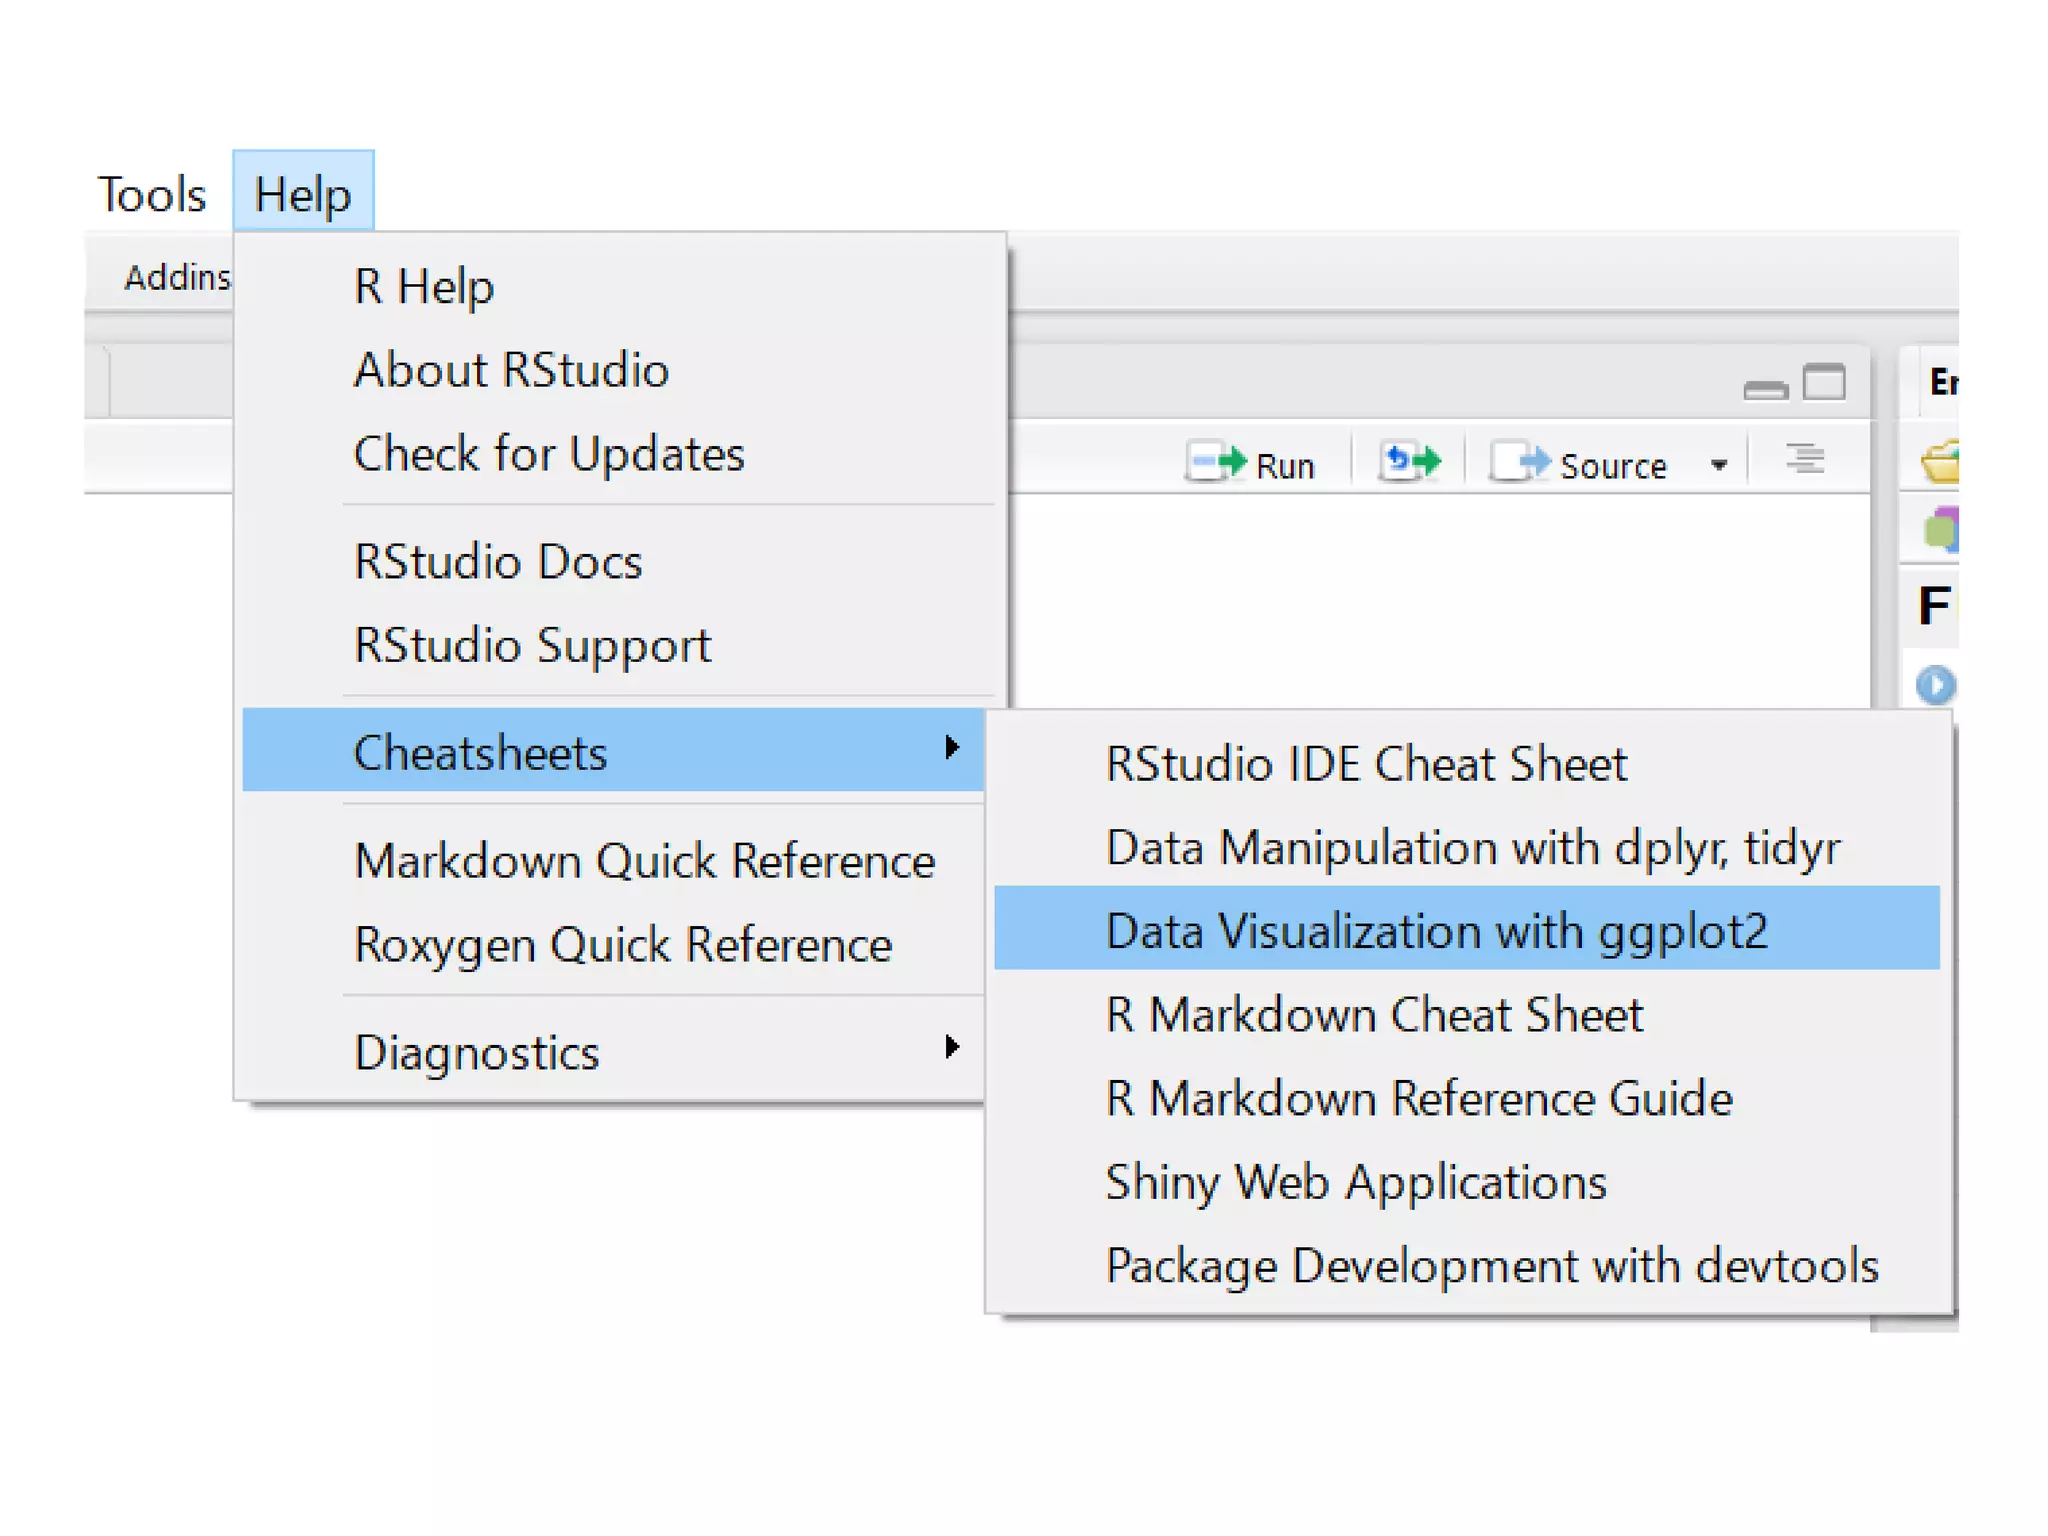The image size is (2048, 1536).
Task: Open the Addins toolbar button
Action: pos(176,277)
